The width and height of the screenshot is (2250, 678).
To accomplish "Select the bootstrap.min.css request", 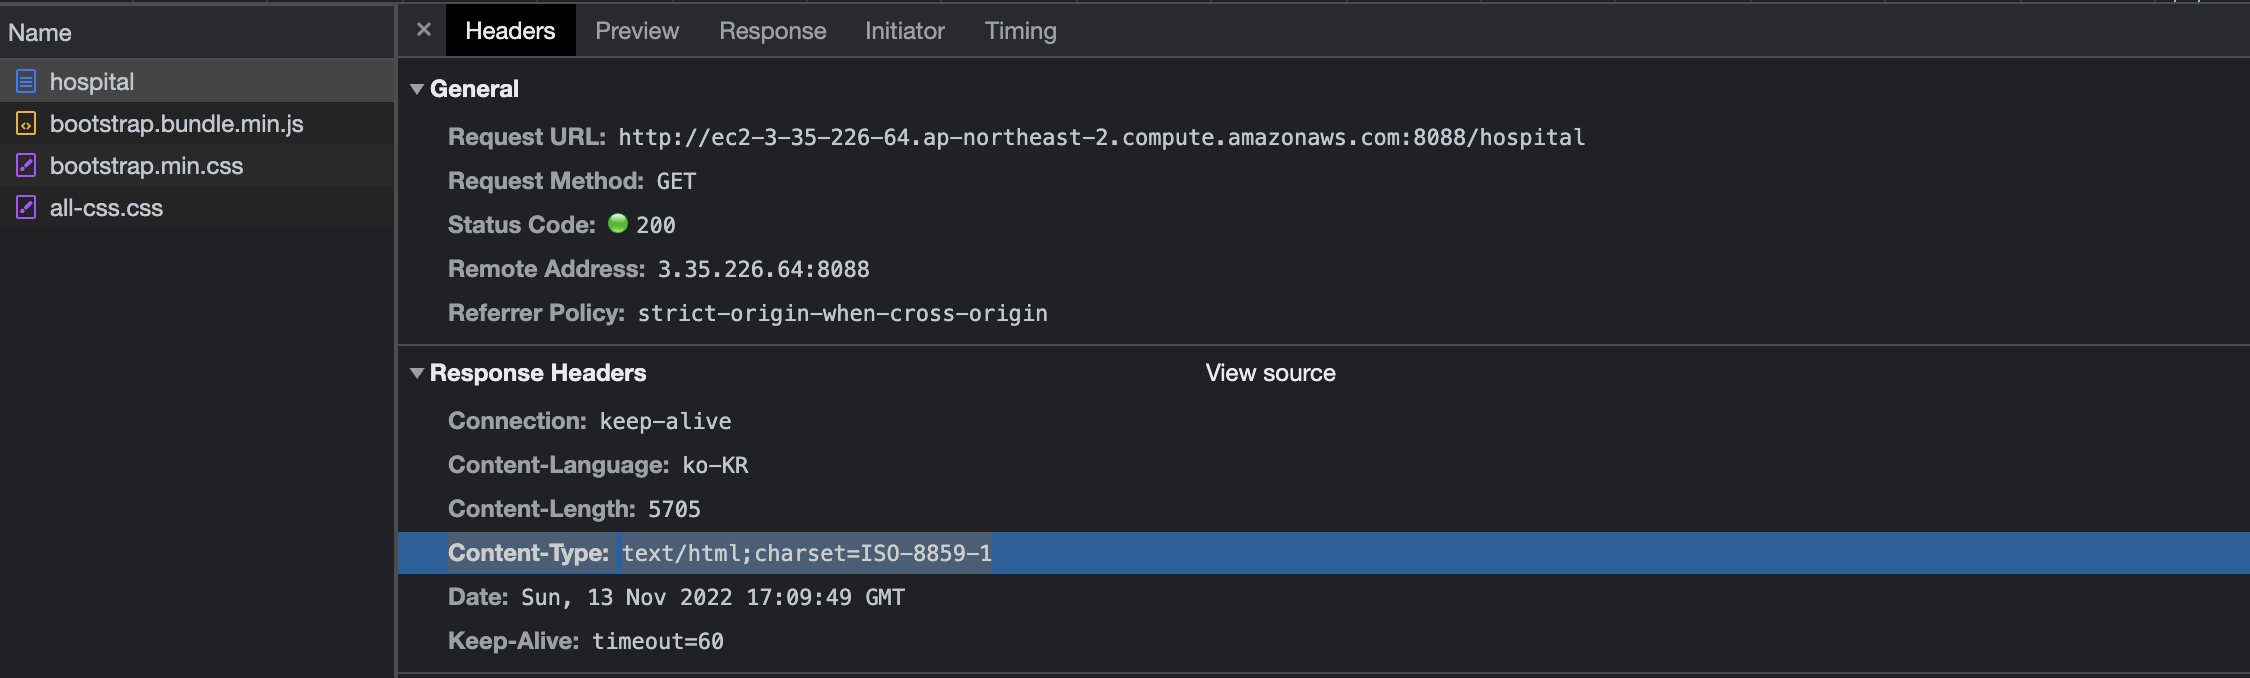I will click(x=197, y=165).
